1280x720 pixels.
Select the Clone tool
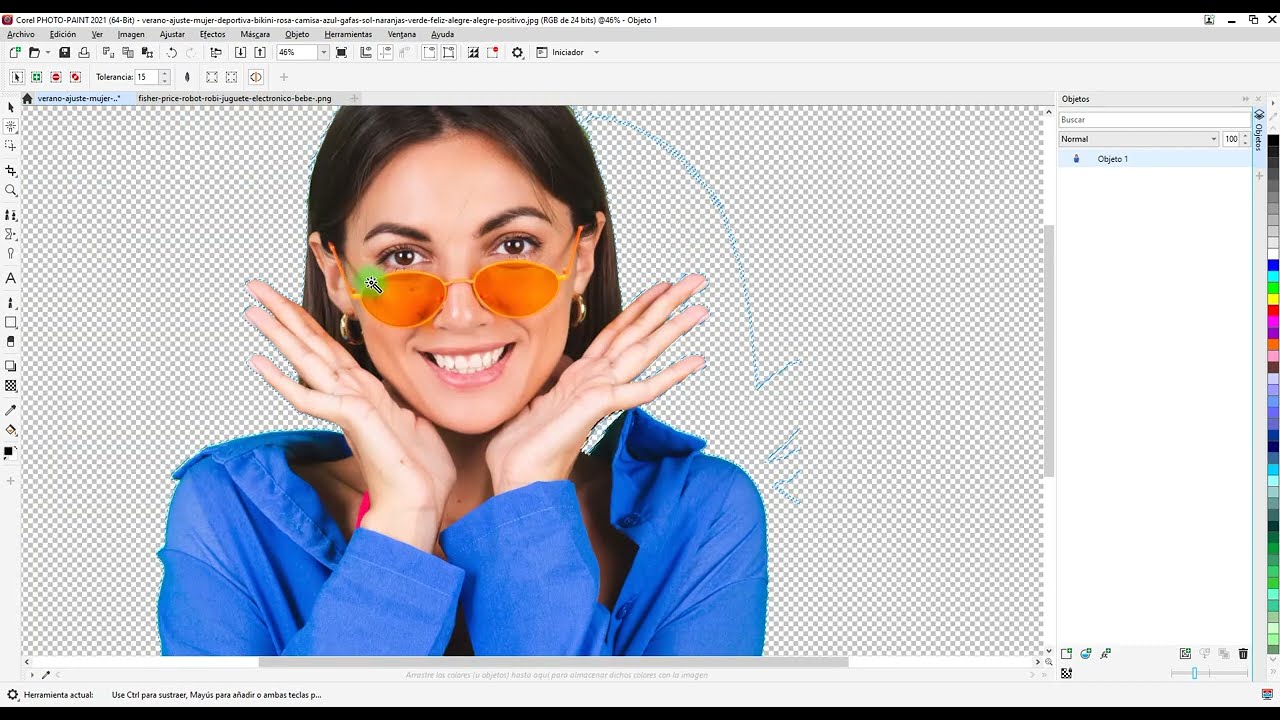(11, 215)
